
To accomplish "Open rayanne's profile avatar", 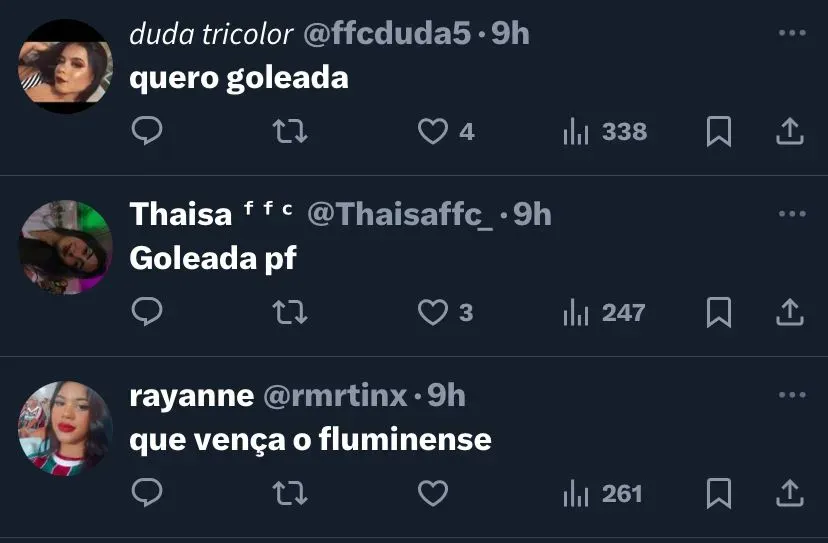I will [x=65, y=428].
